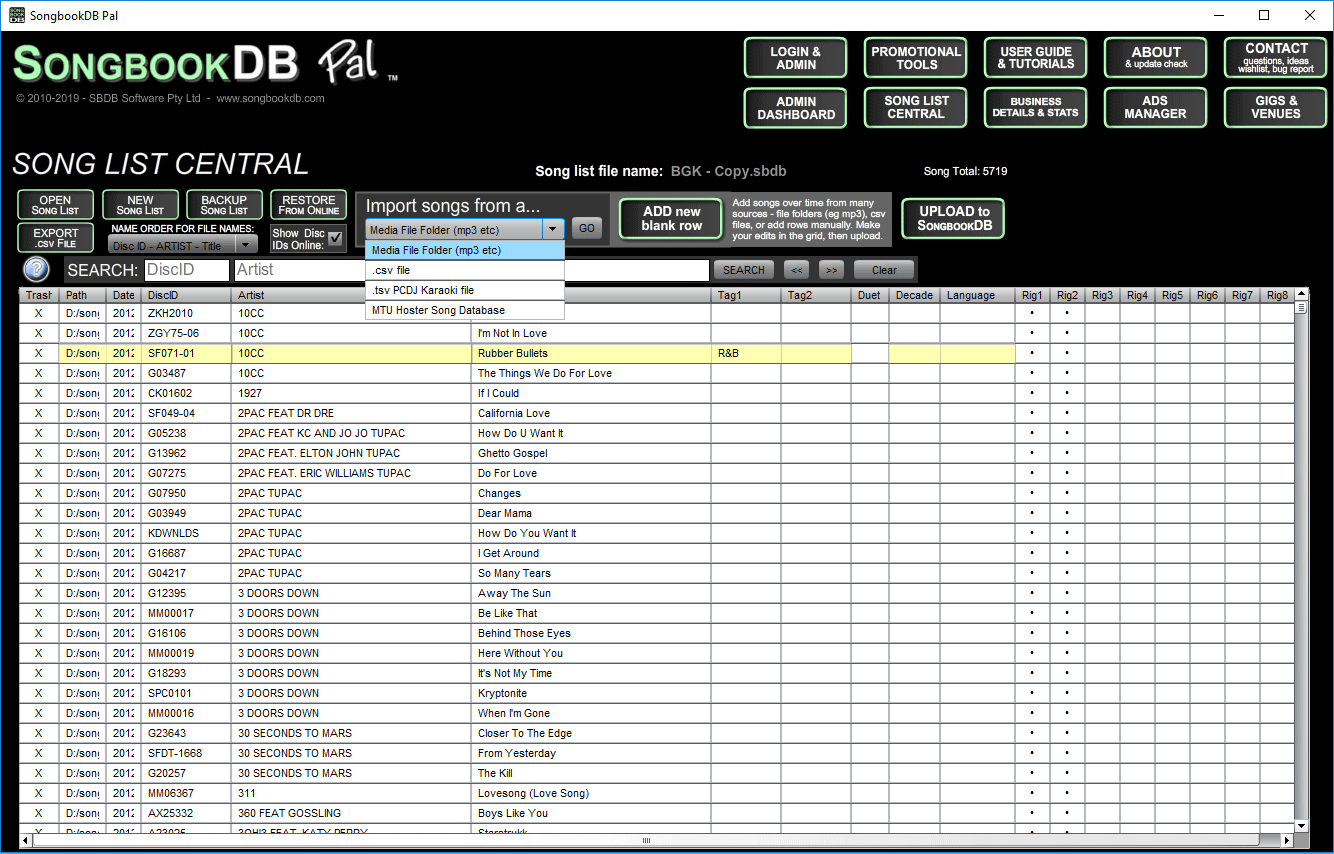Image resolution: width=1334 pixels, height=854 pixels.
Task: Click the Rig1 dot for If I Could
Action: pos(1032,393)
